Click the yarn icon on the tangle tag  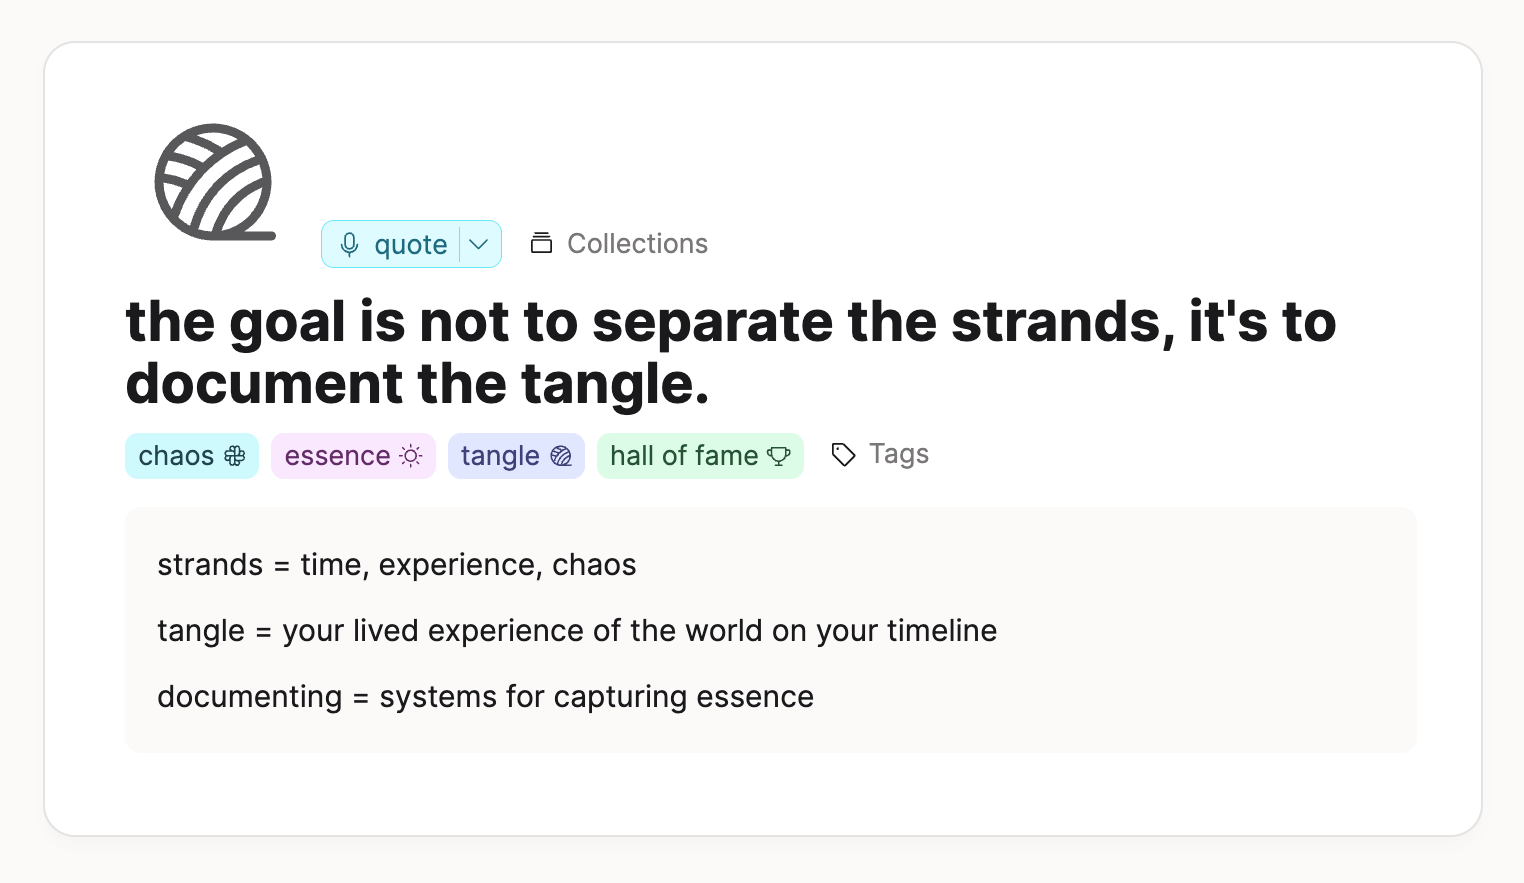tap(561, 456)
